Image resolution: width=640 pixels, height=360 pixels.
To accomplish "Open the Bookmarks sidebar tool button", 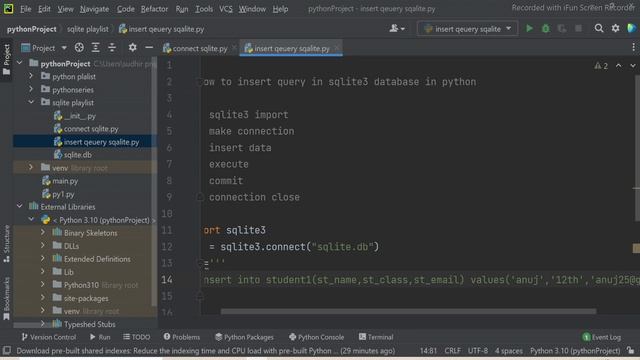I will [x=7, y=299].
